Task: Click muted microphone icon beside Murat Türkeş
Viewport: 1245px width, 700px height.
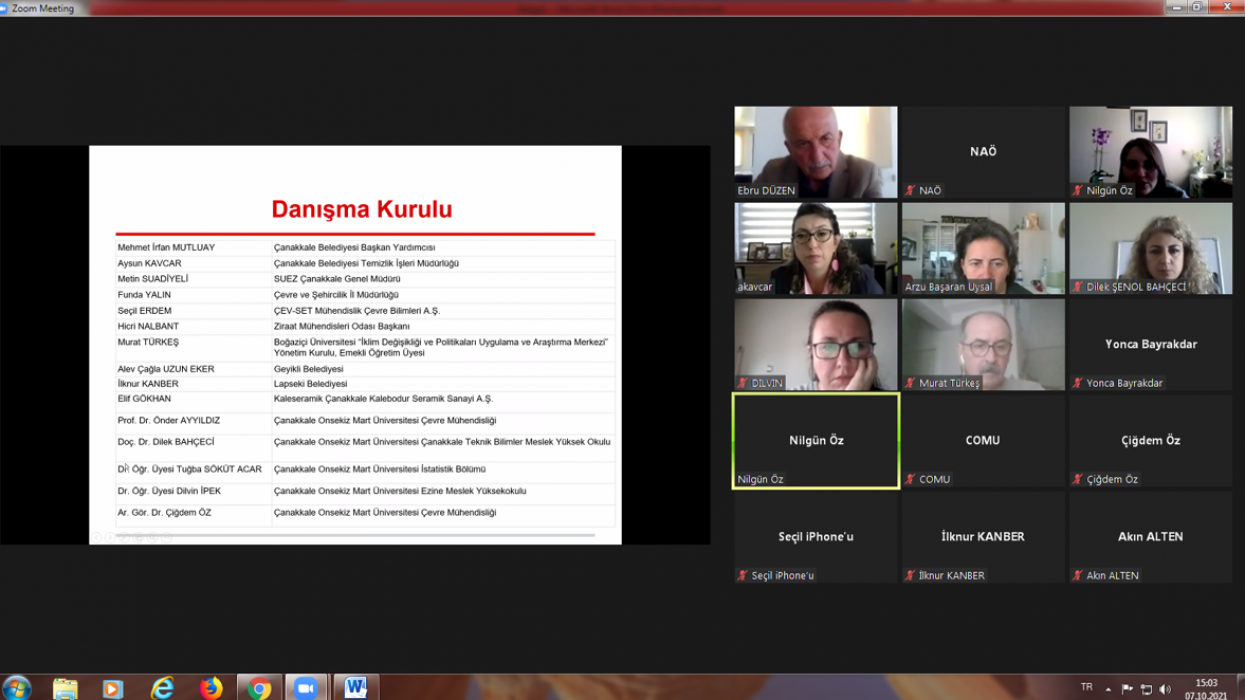Action: 910,383
